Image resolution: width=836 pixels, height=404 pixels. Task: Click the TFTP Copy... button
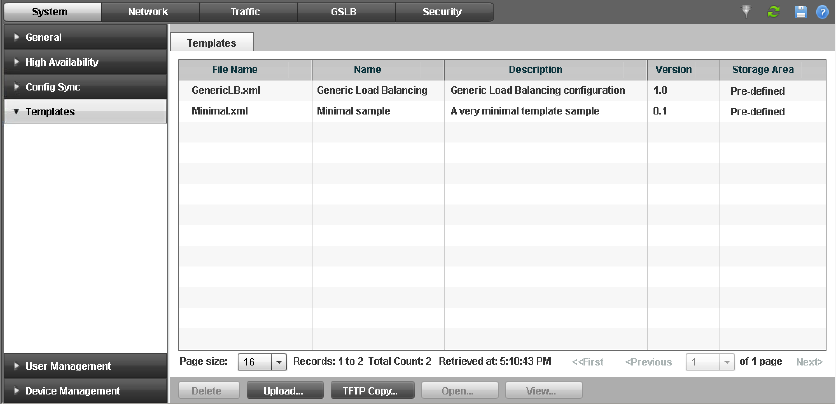click(371, 391)
